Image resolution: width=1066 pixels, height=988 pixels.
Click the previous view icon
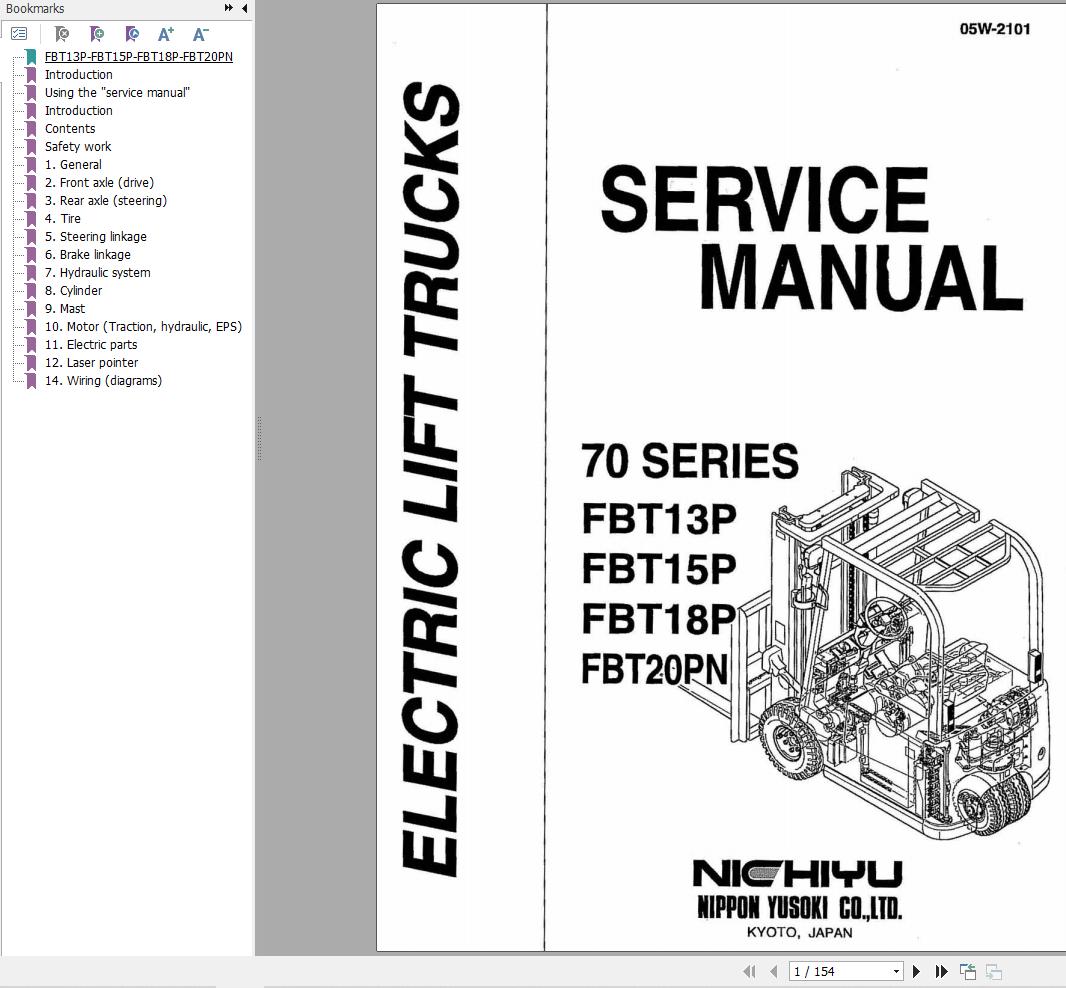[968, 971]
